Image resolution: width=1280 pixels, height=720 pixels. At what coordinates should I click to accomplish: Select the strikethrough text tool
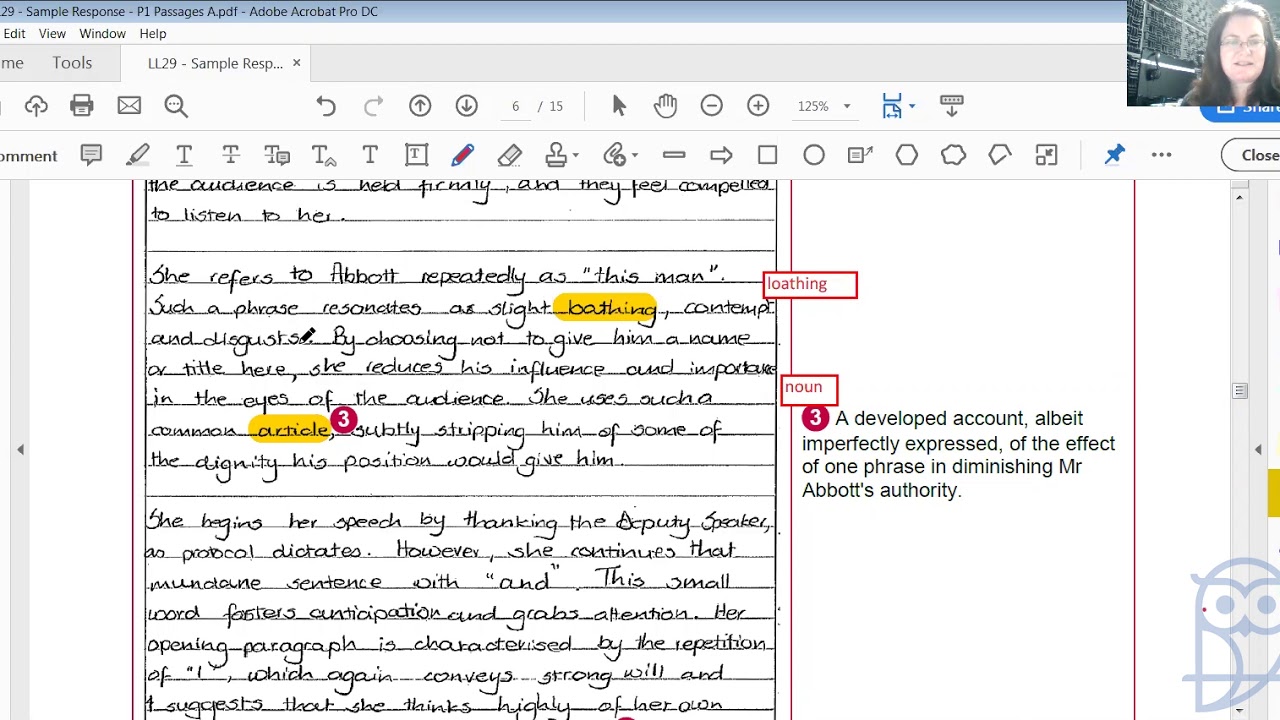[231, 155]
